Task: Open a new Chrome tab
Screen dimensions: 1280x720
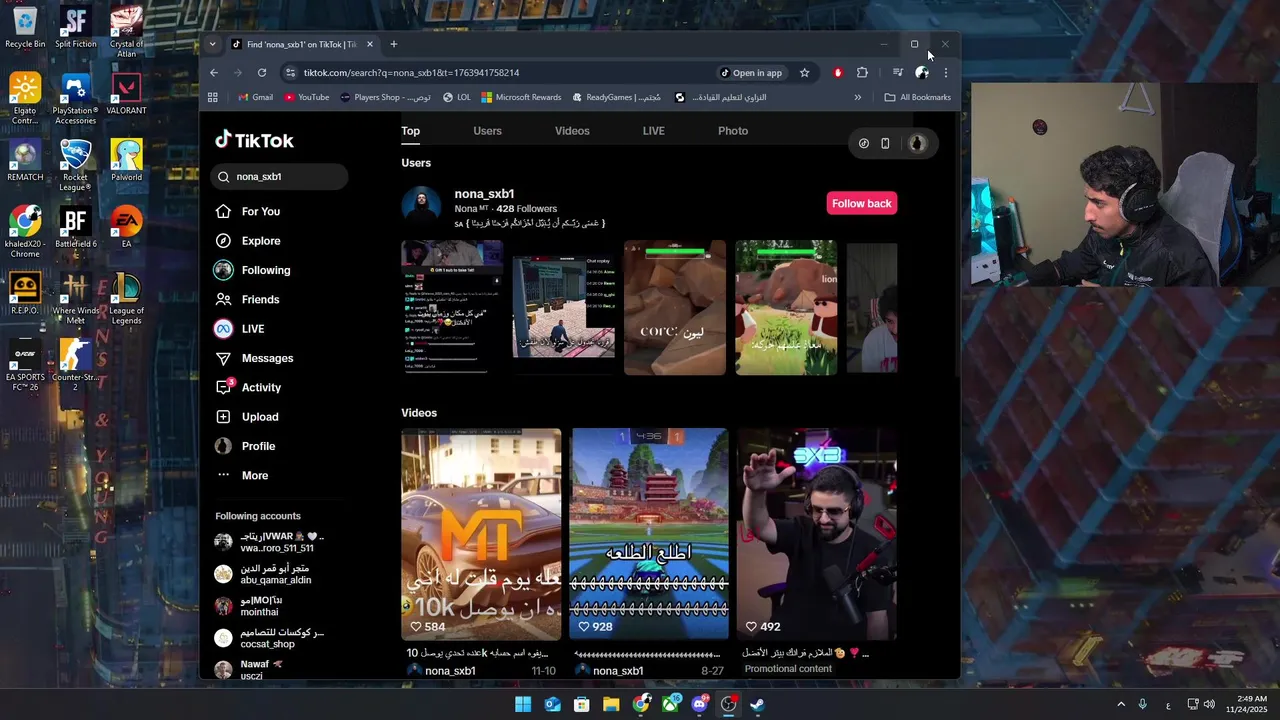Action: coord(394,44)
